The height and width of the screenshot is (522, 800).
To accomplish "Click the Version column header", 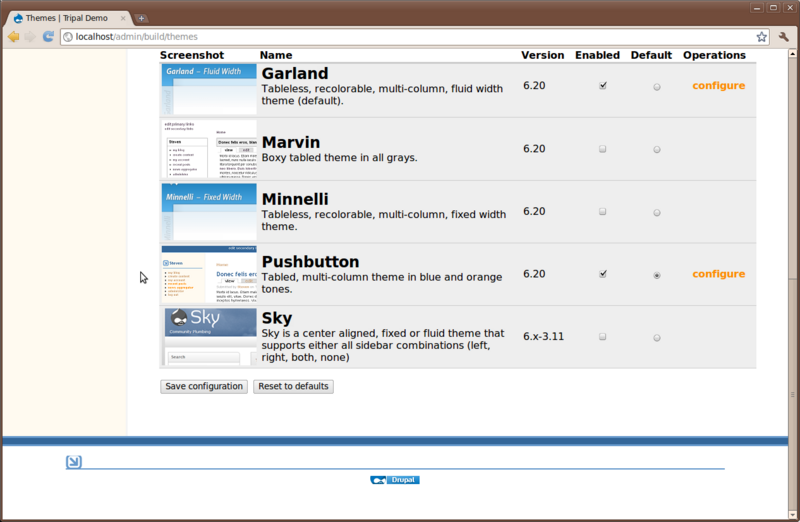I will [542, 55].
